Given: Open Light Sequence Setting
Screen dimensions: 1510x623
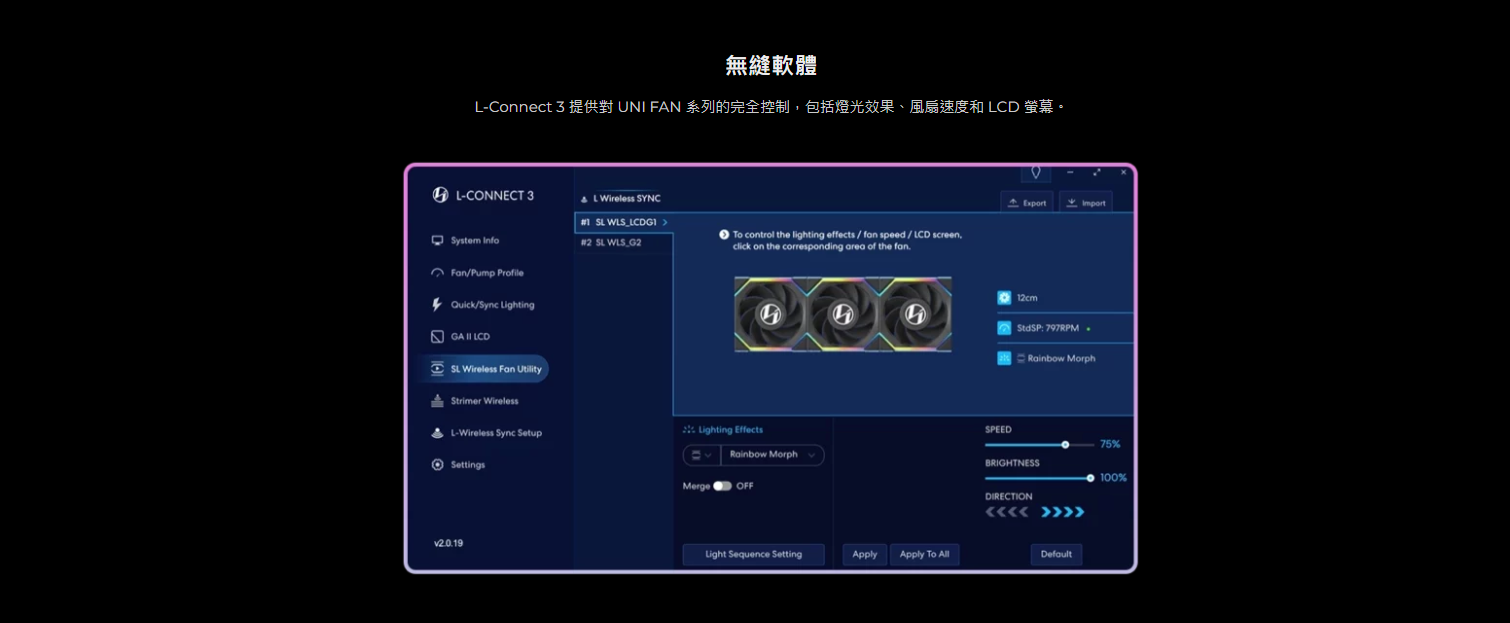Looking at the screenshot, I should (x=753, y=554).
